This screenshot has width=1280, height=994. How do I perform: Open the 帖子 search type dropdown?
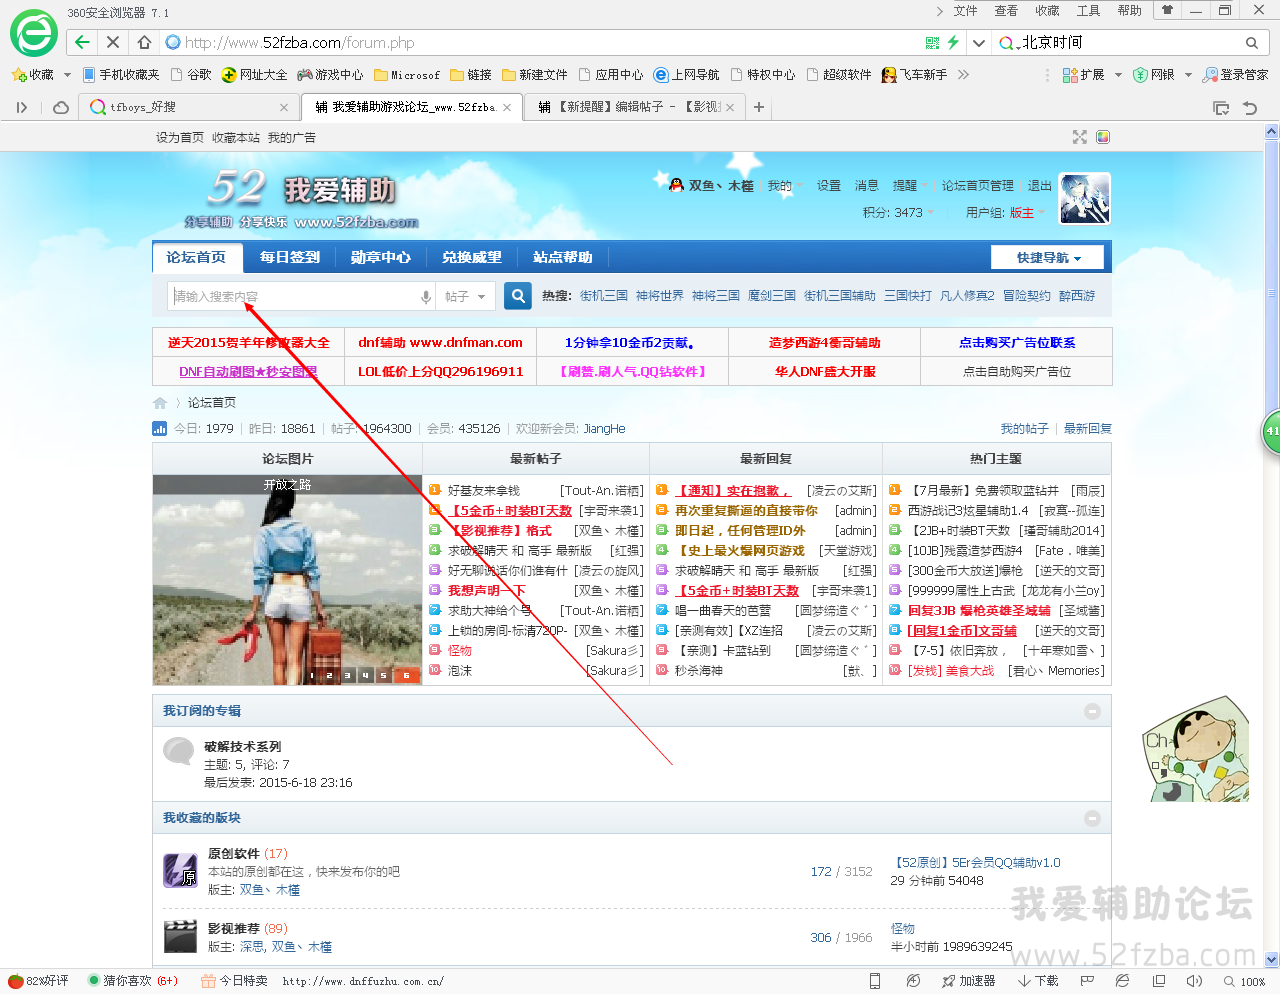click(x=466, y=297)
